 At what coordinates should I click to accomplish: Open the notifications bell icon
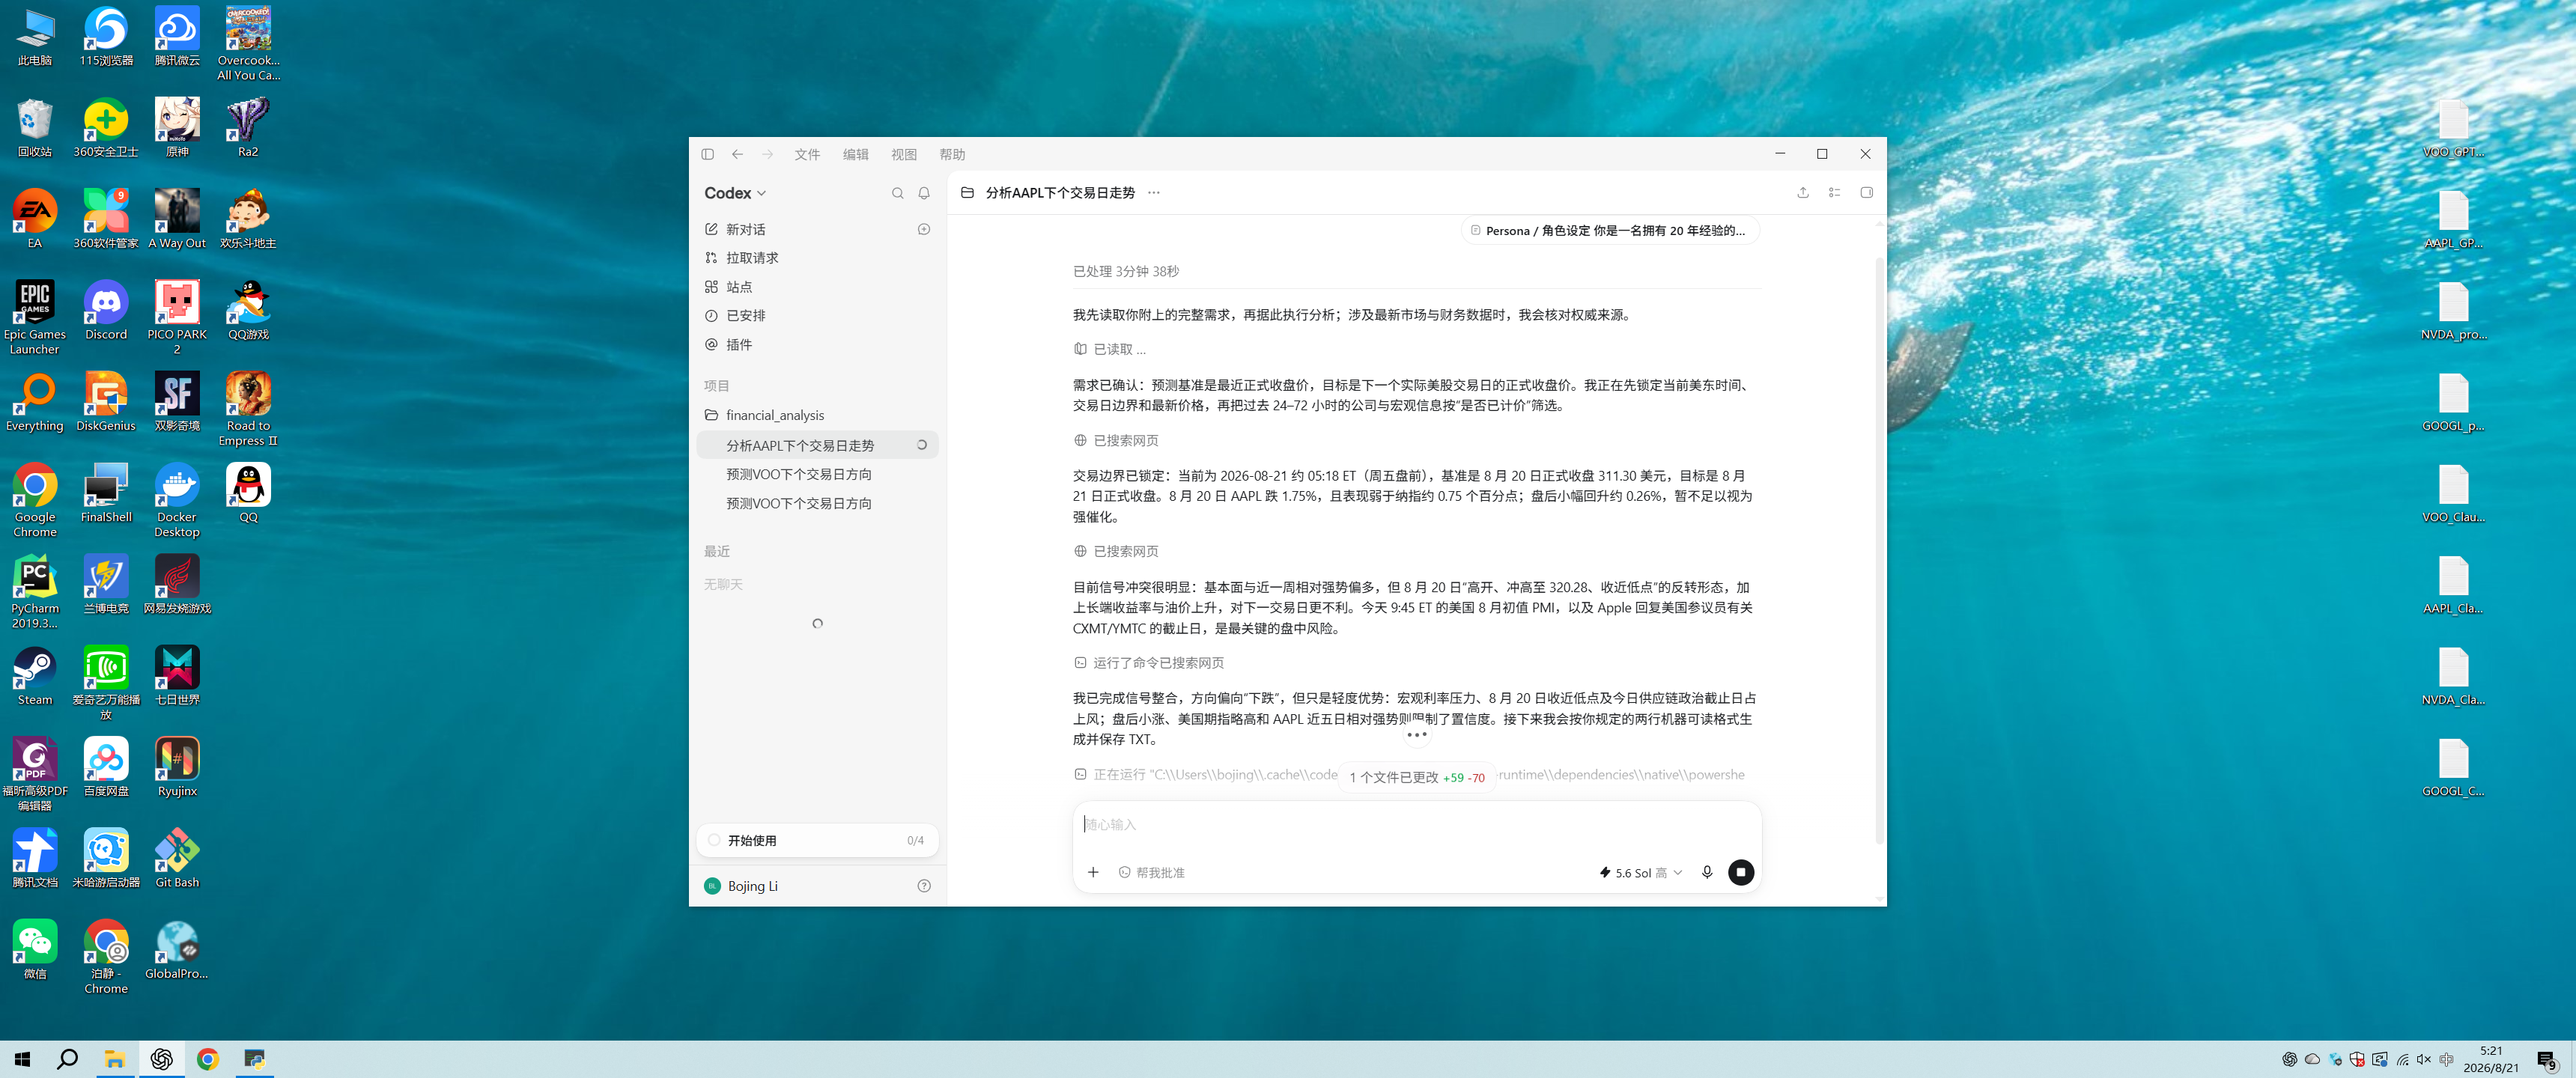pyautogui.click(x=924, y=193)
